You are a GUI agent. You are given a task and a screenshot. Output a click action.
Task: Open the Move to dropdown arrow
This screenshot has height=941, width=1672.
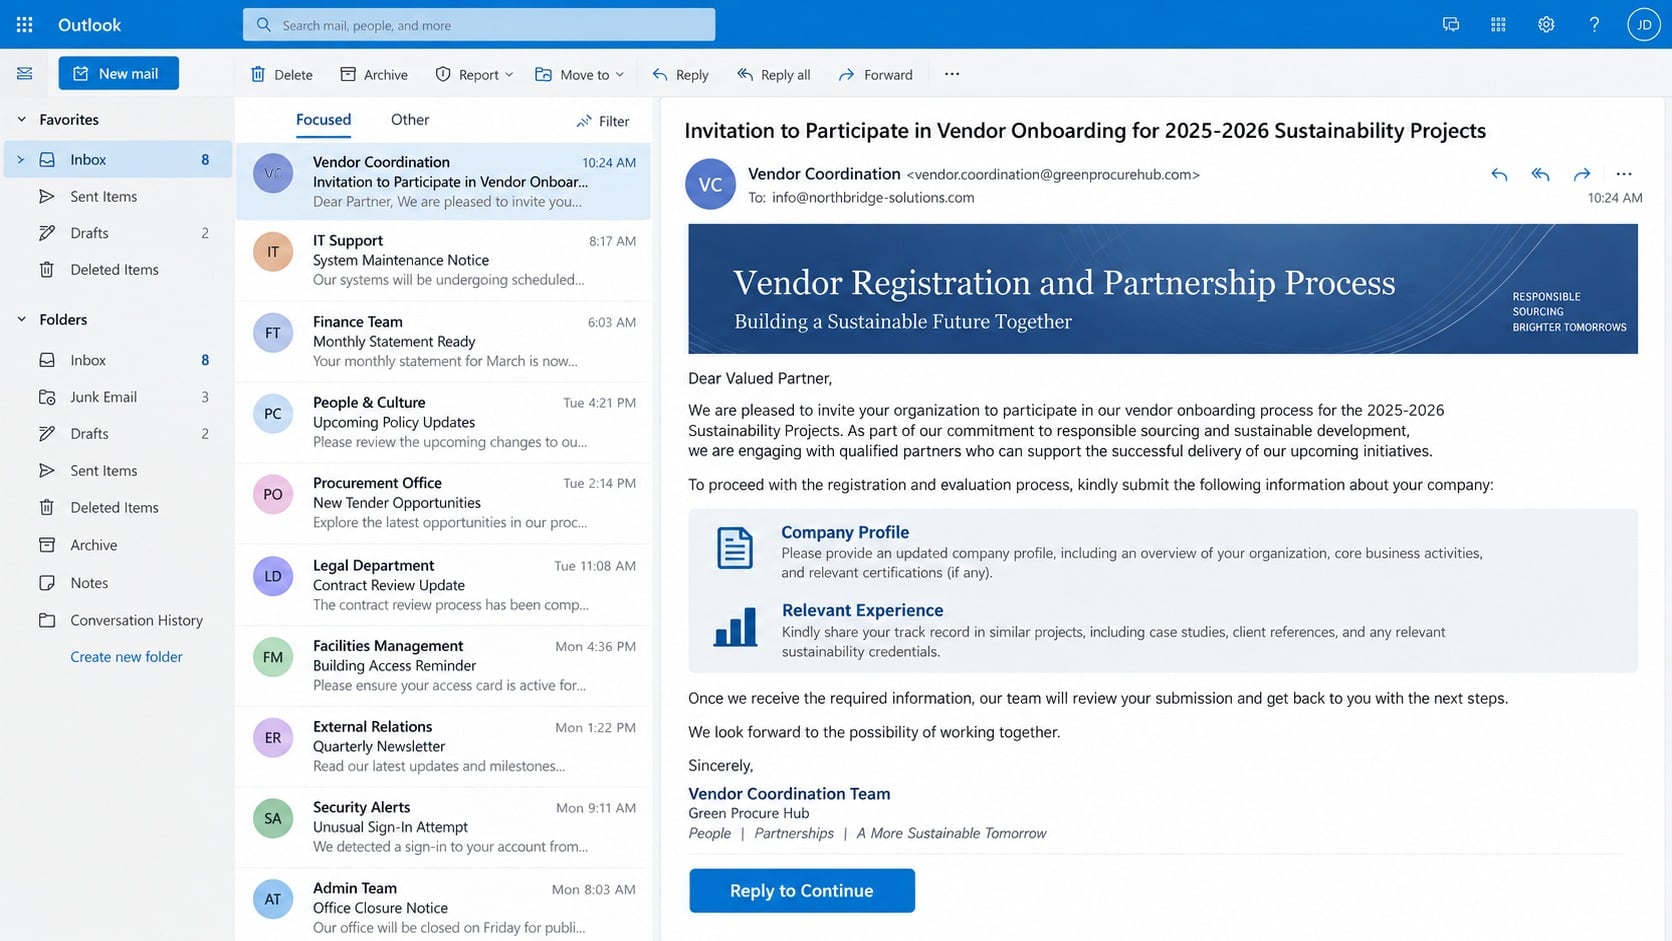click(620, 74)
